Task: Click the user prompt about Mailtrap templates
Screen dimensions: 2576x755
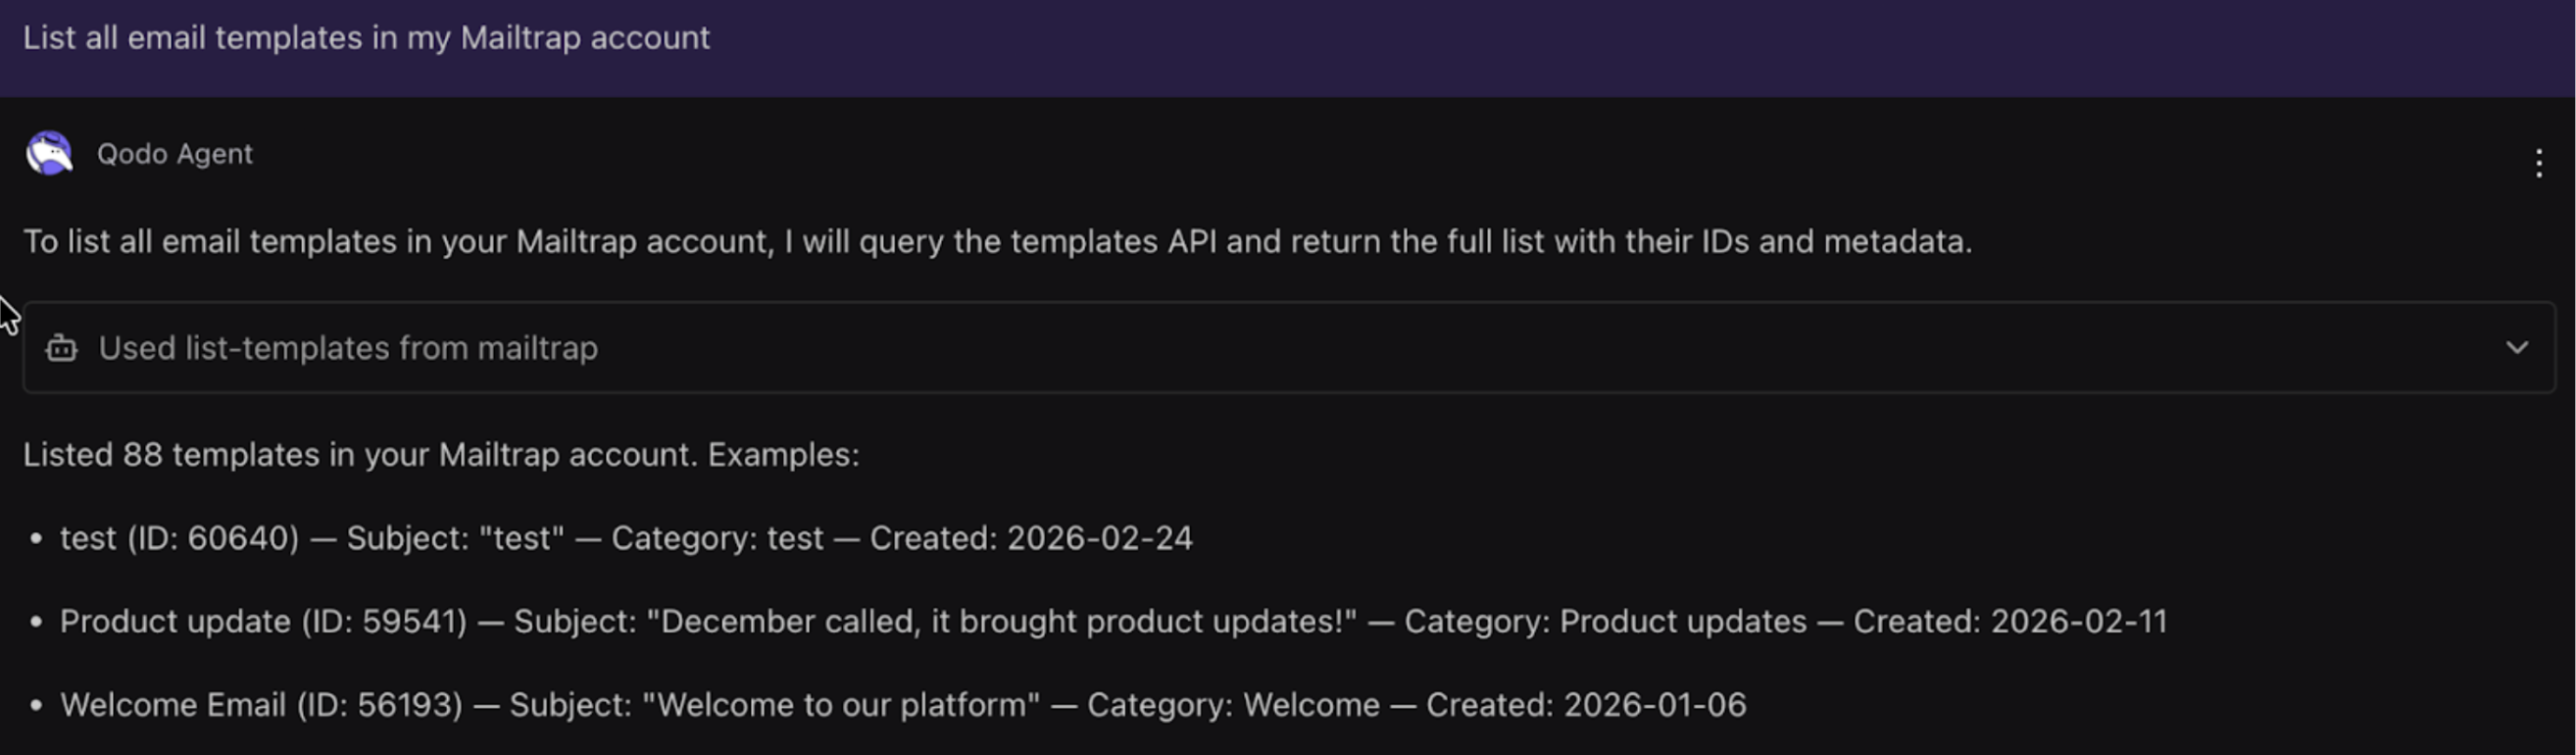Action: (x=366, y=38)
